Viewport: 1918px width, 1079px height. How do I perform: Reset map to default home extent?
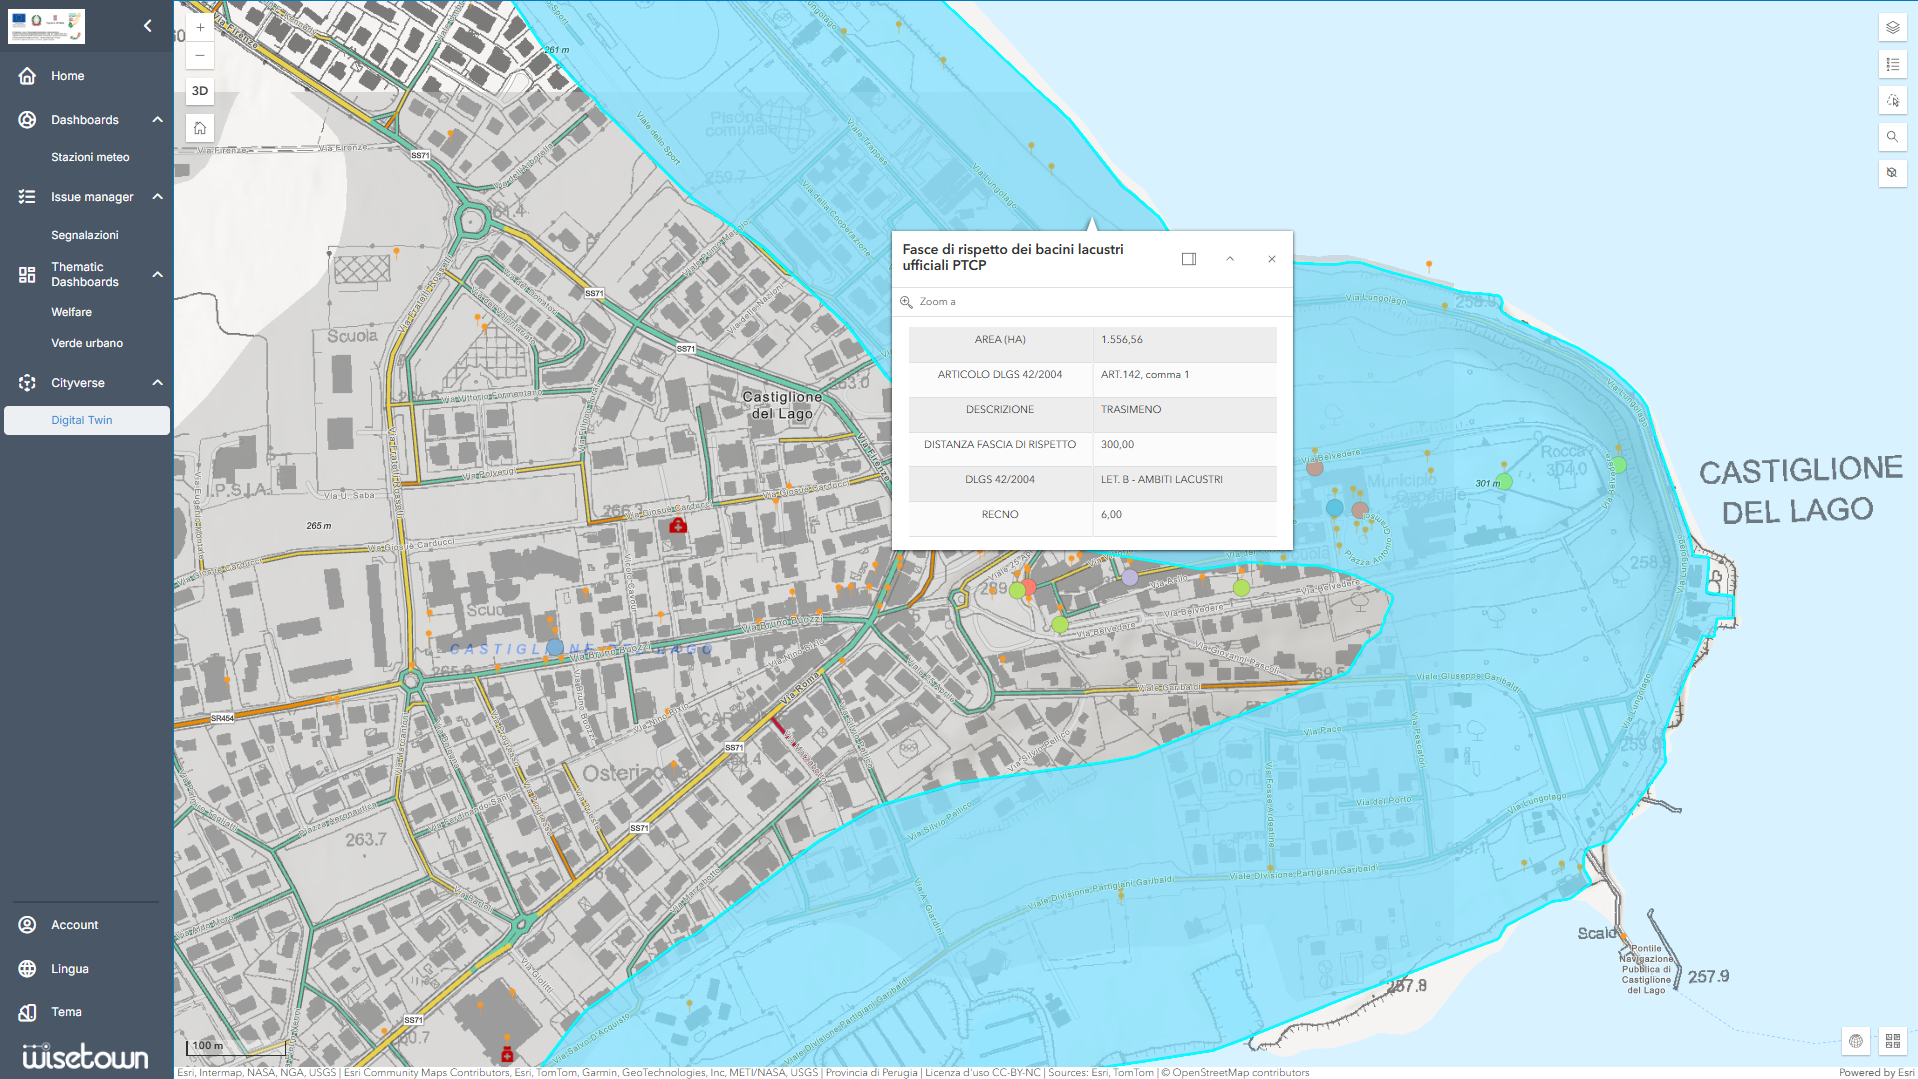pos(200,128)
